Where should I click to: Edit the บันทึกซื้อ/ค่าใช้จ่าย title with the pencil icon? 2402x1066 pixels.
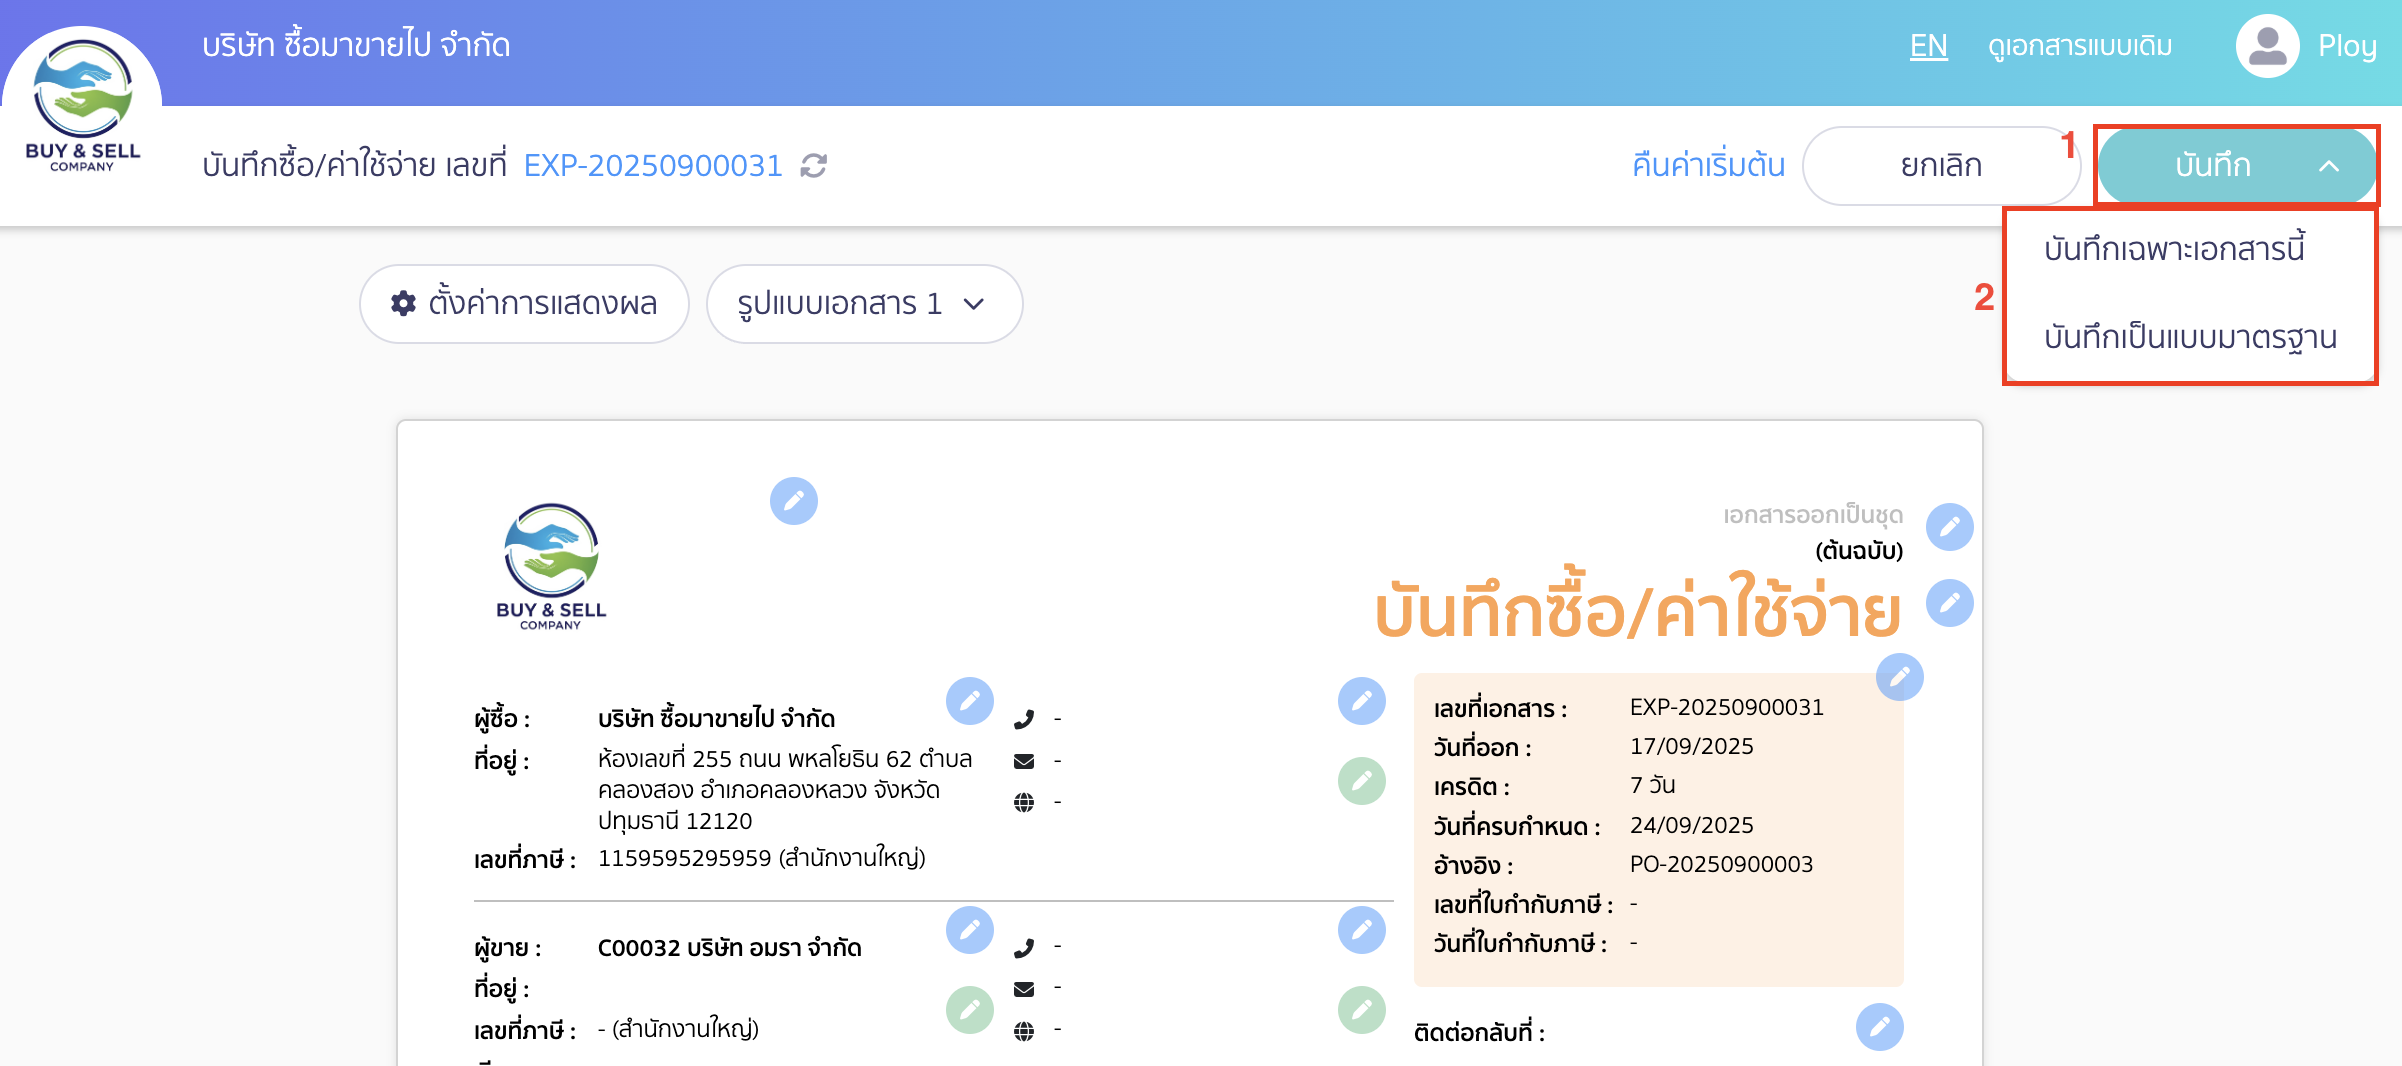click(1950, 603)
